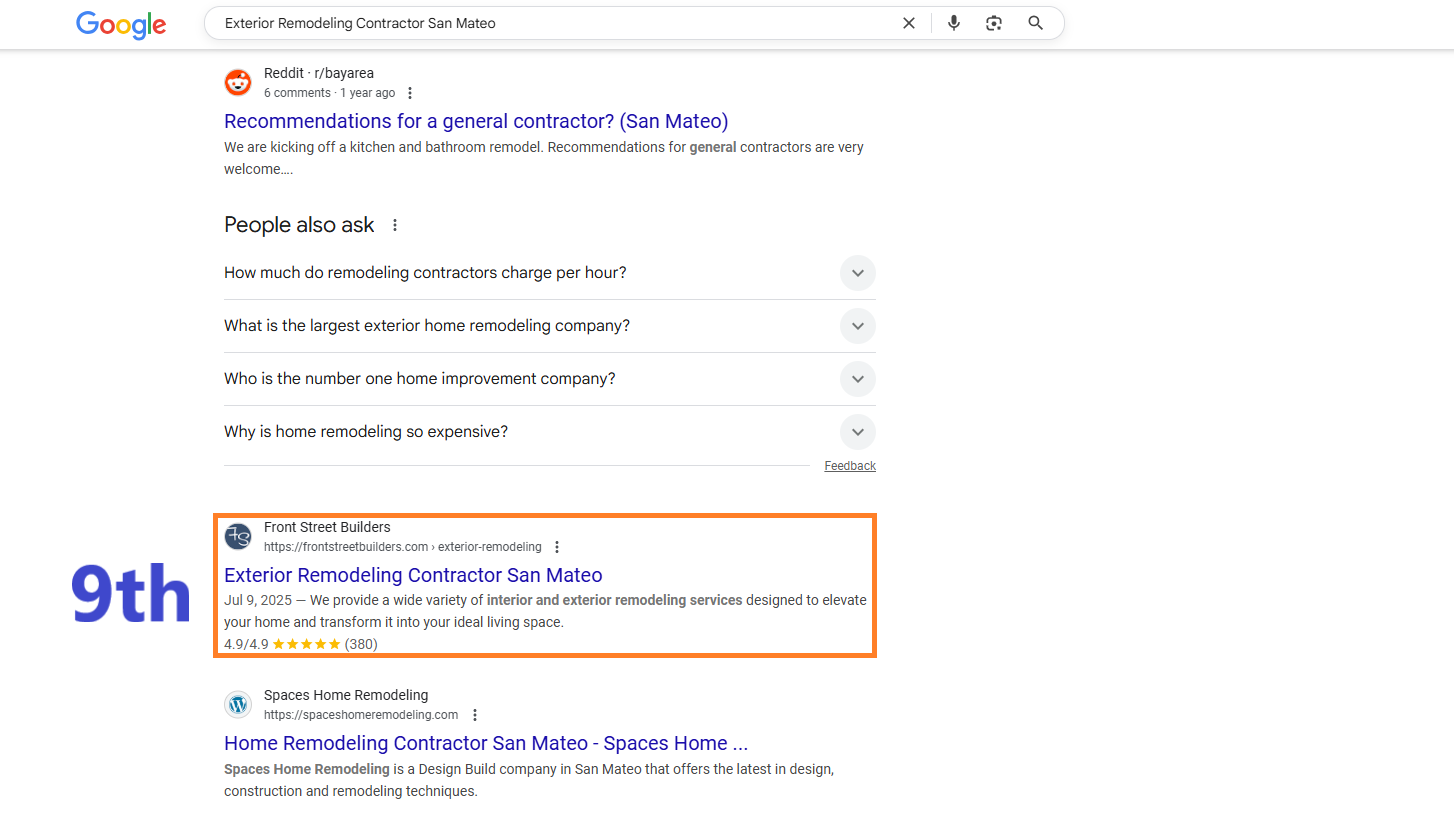
Task: Click 'Reddit · r/bayarea' source name
Action: click(319, 73)
